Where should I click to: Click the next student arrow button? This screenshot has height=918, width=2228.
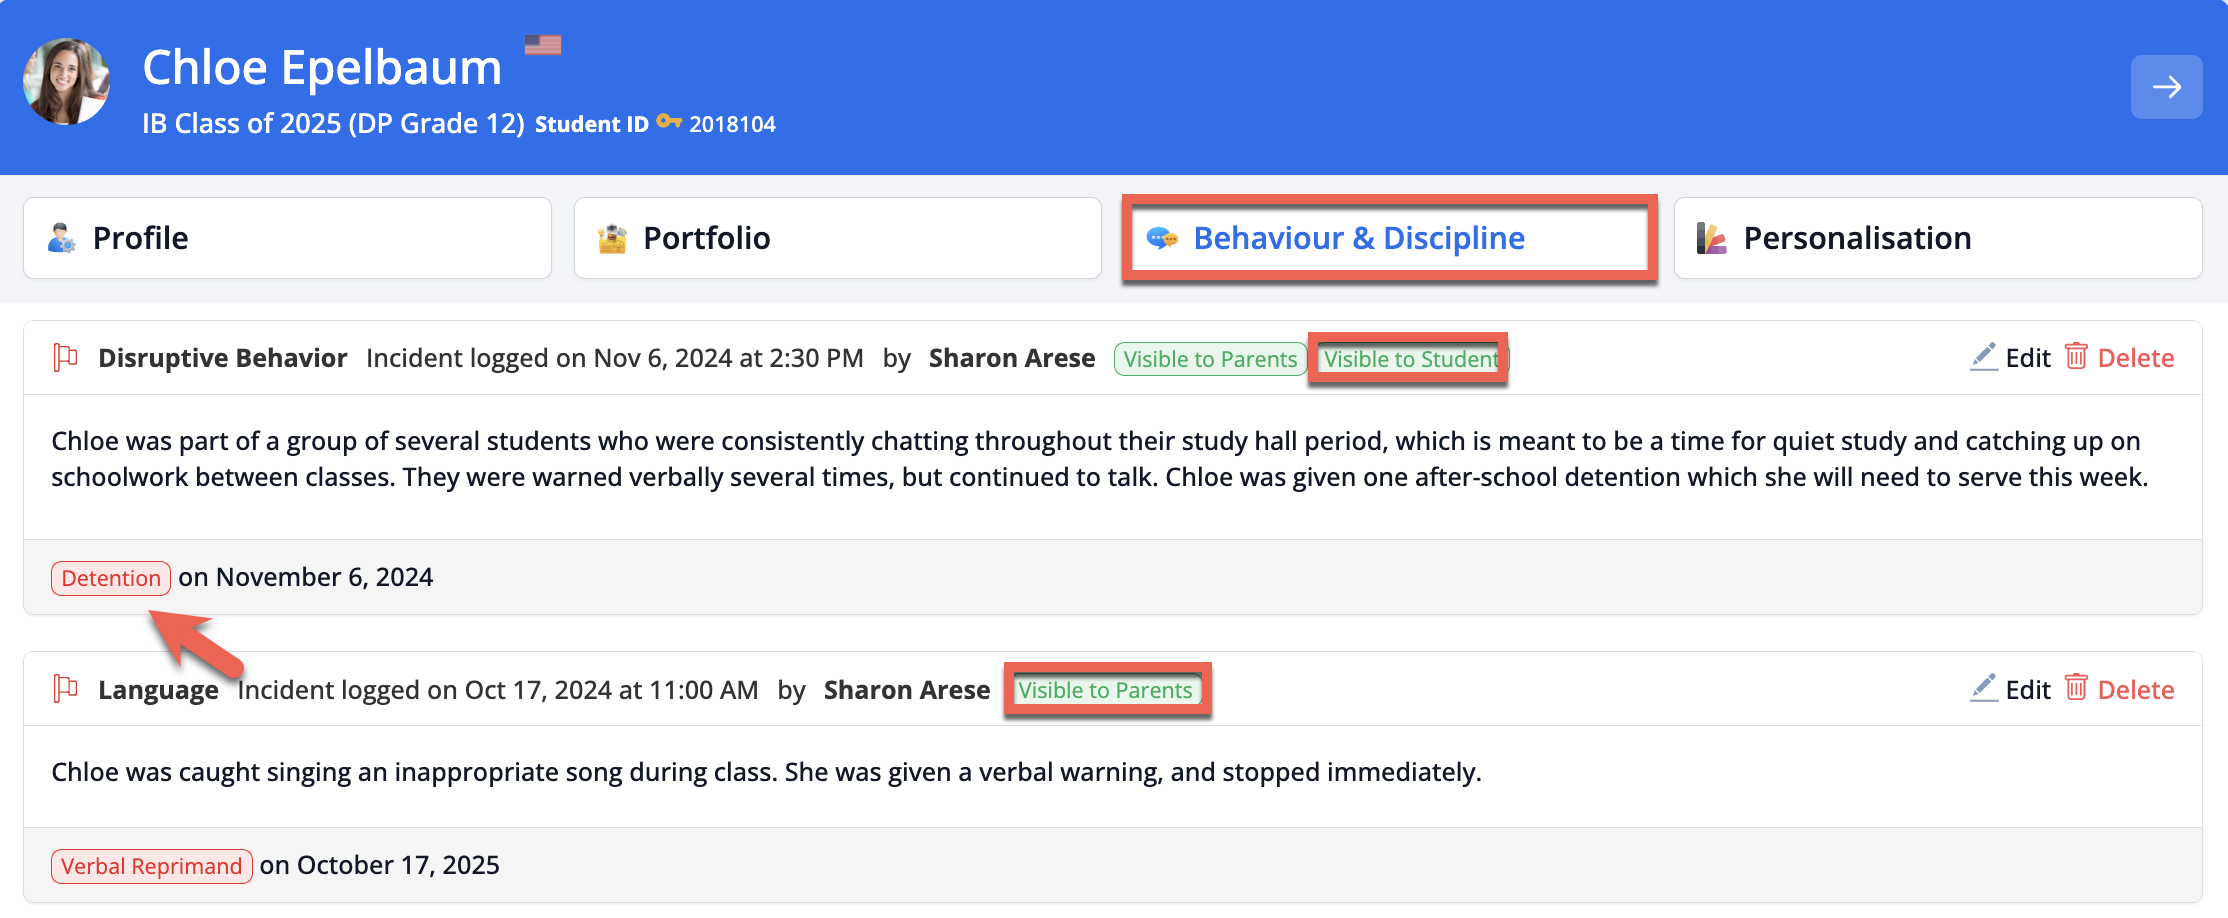pos(2165,87)
